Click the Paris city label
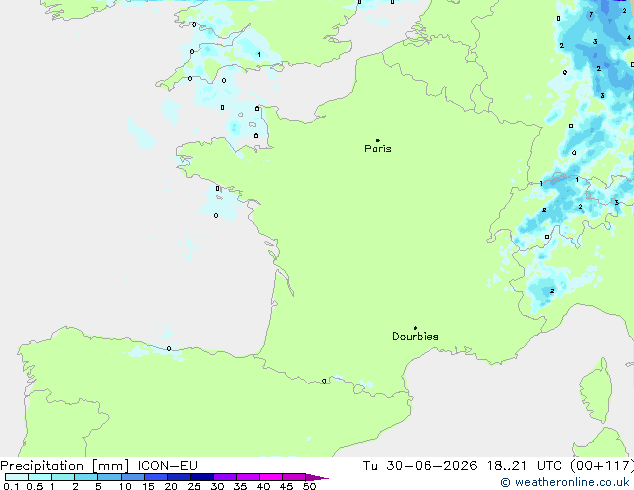This screenshot has width=634, height=490. click(x=378, y=149)
